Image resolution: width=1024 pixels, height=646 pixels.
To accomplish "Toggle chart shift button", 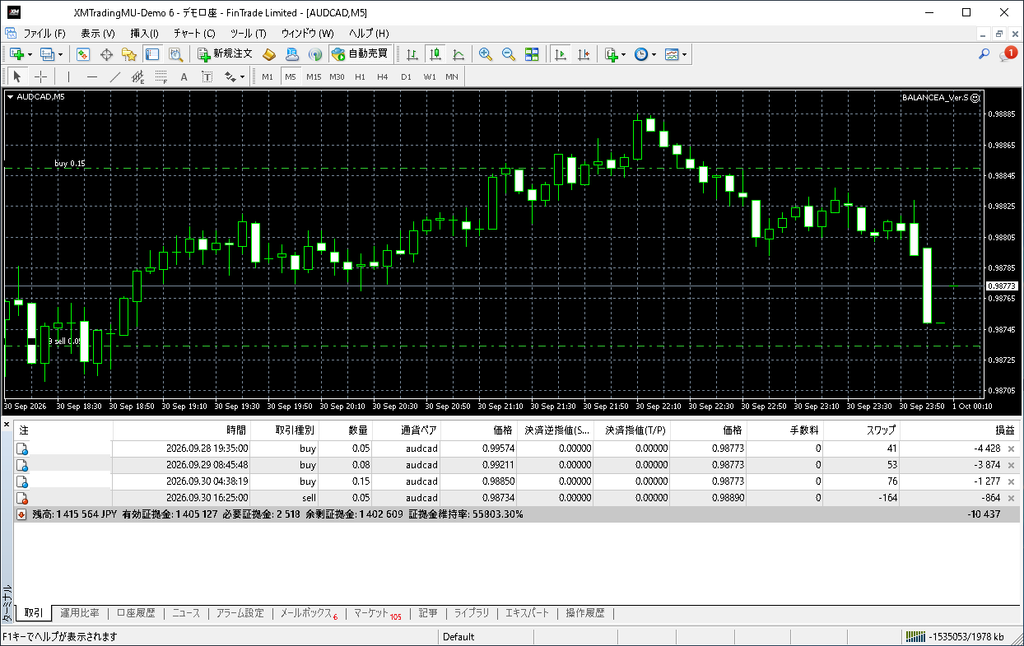I will tap(584, 54).
